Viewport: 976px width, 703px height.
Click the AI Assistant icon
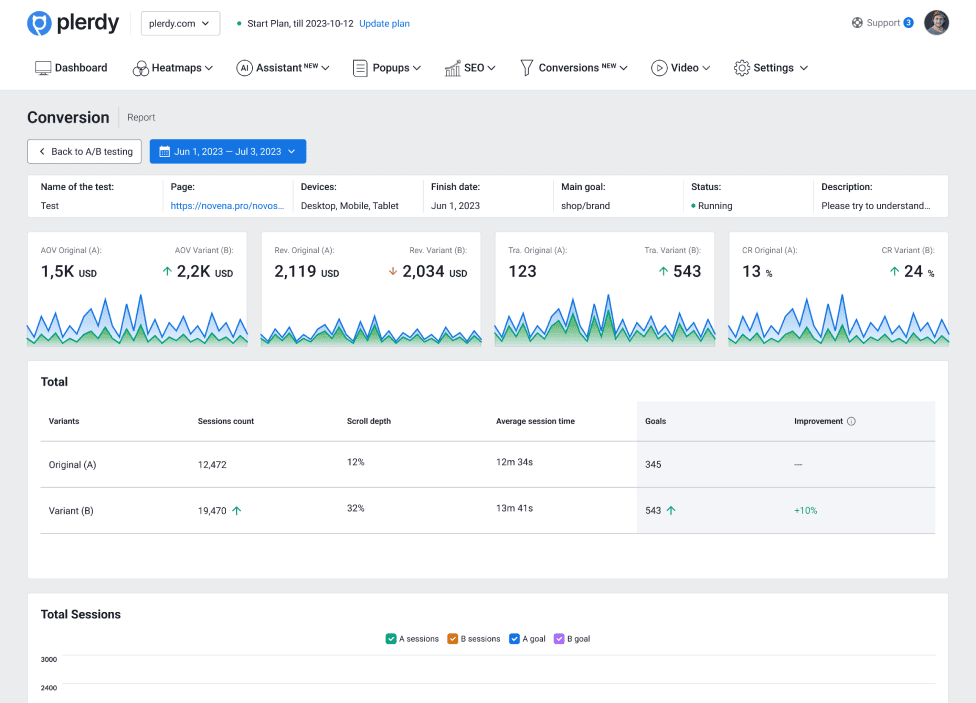pos(244,68)
